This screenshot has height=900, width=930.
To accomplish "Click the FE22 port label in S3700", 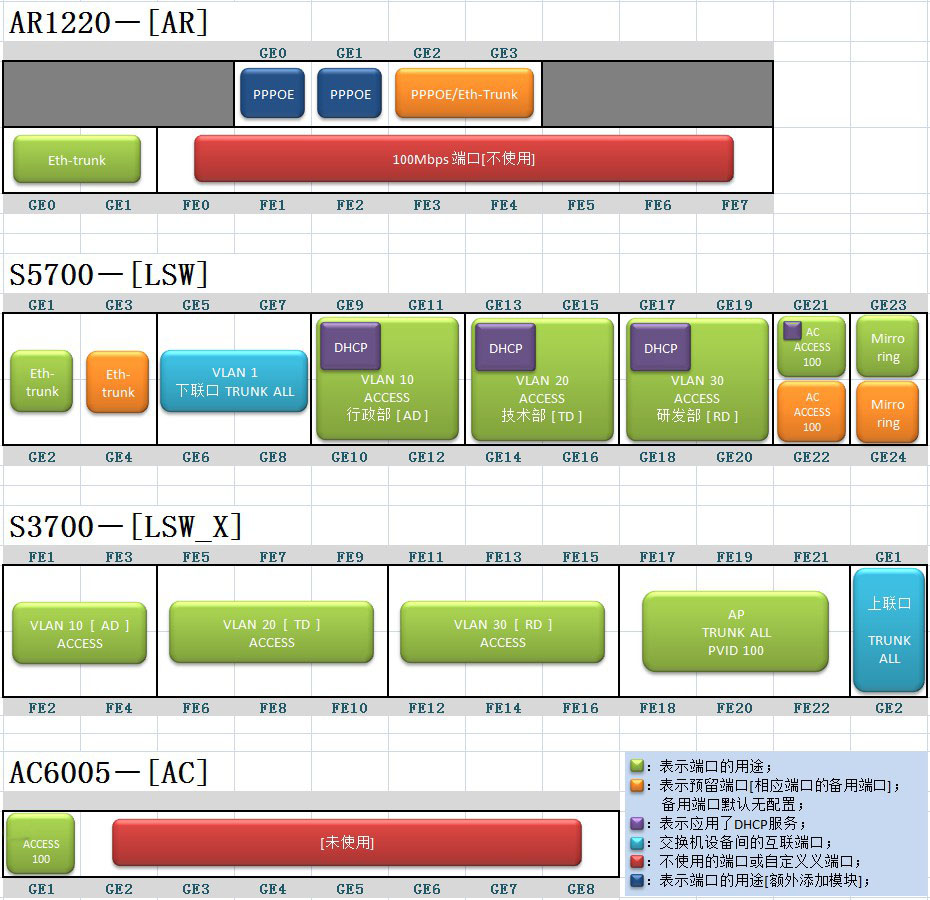I will [x=811, y=708].
